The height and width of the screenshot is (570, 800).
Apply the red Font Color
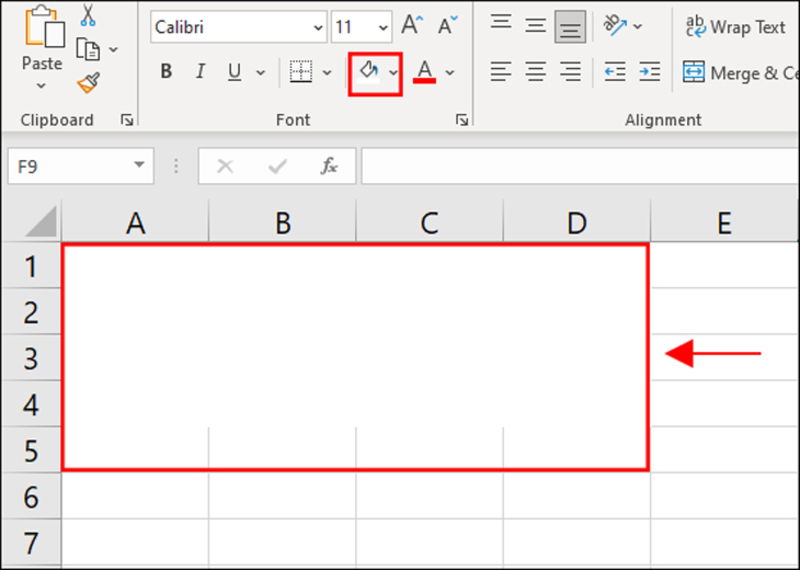(x=424, y=72)
